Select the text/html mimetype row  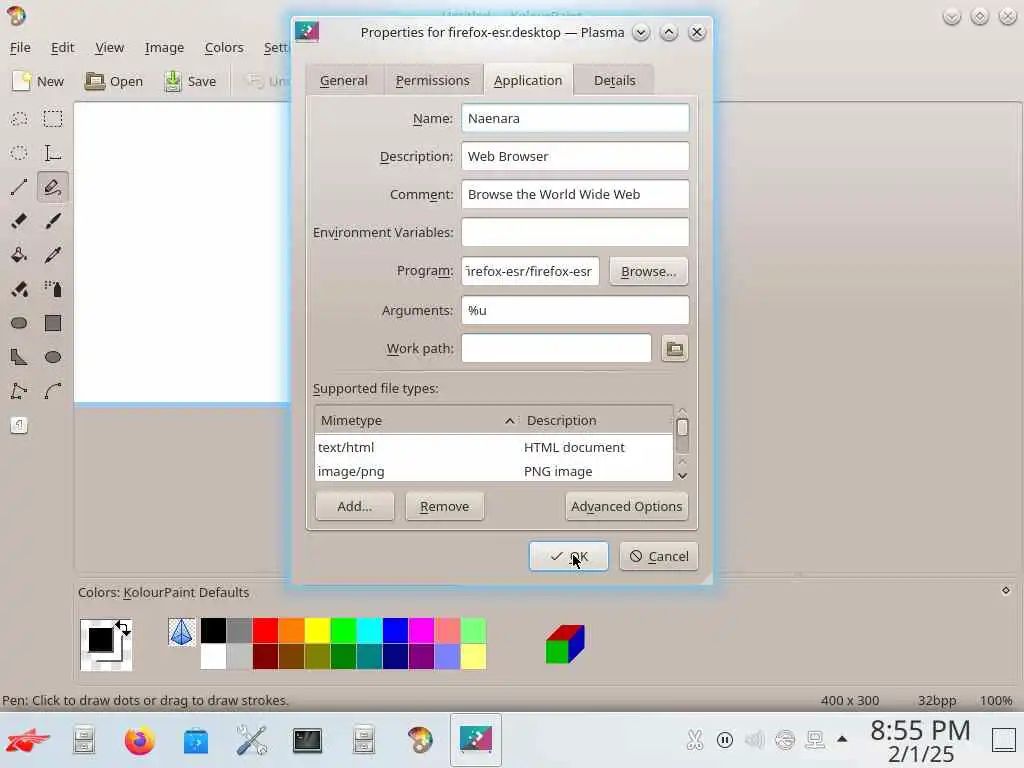click(494, 447)
